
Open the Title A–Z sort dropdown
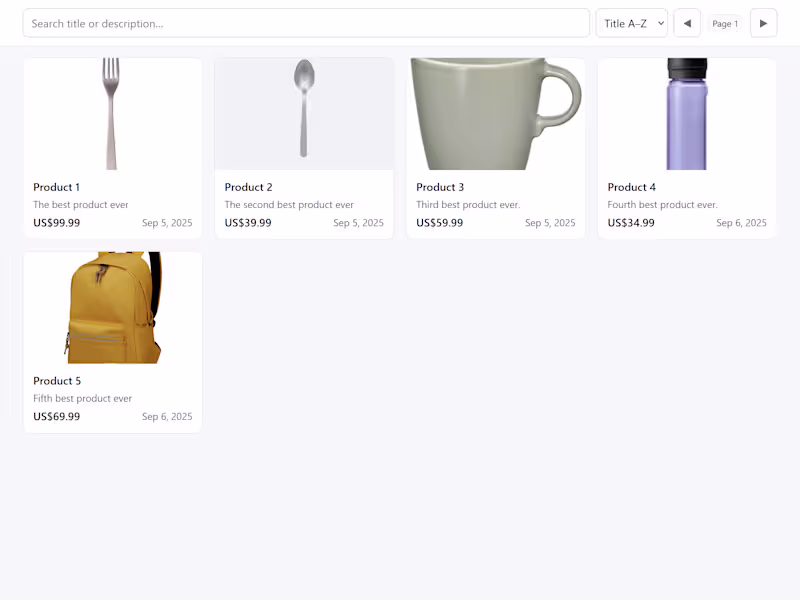(x=632, y=23)
